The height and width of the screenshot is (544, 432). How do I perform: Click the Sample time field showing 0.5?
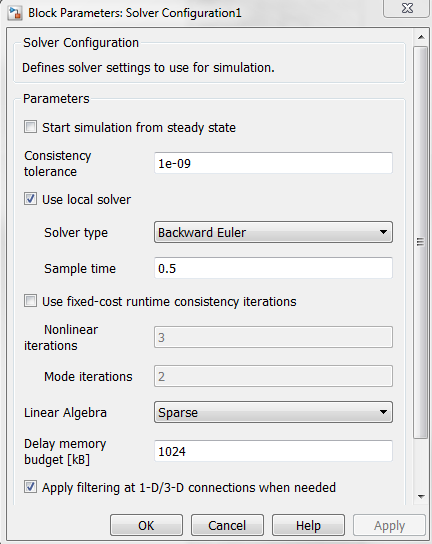[273, 268]
